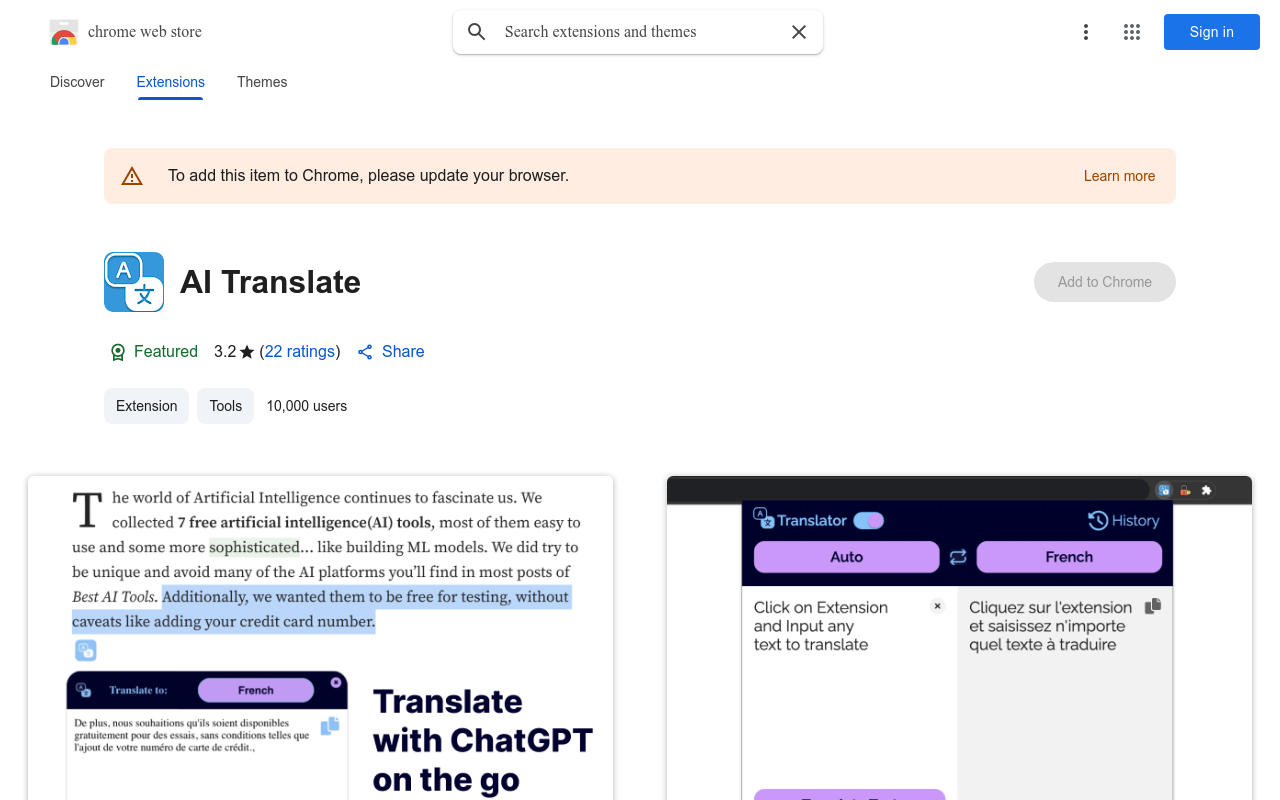Open the Learn more link
The width and height of the screenshot is (1280, 800).
click(1119, 176)
